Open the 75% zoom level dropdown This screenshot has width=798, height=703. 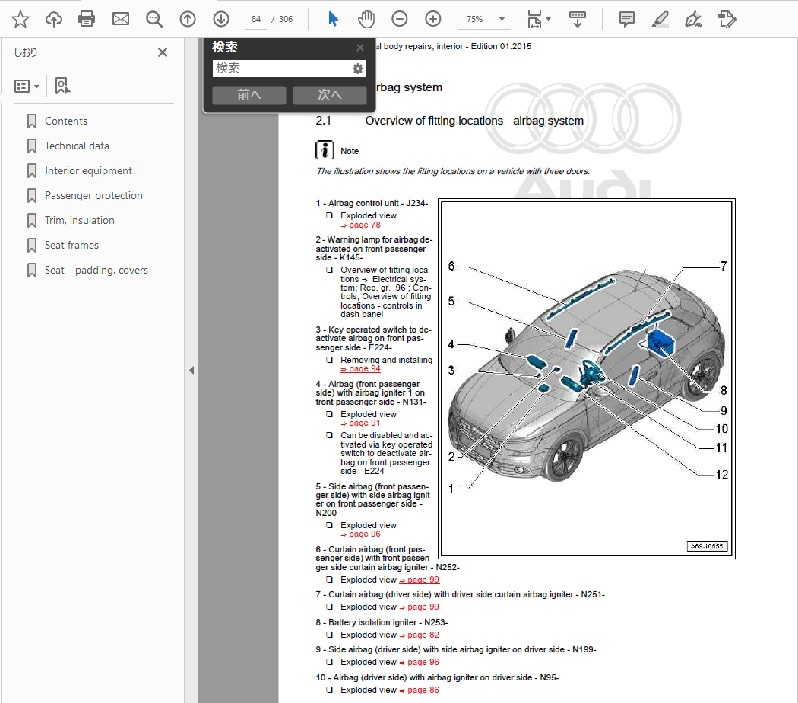(502, 19)
